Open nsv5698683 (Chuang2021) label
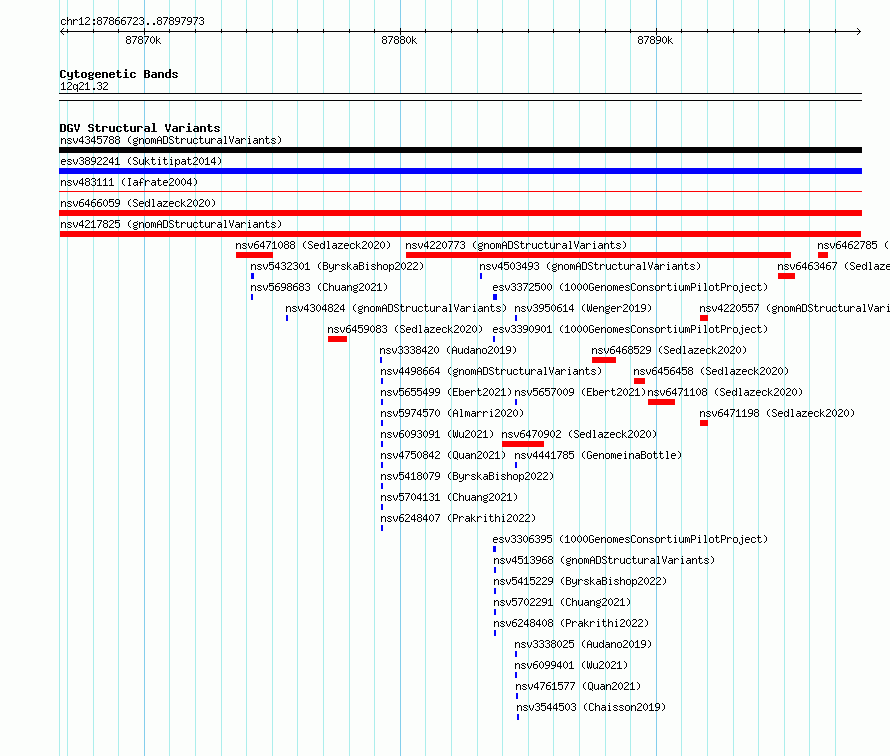The width and height of the screenshot is (890, 756). tap(319, 287)
